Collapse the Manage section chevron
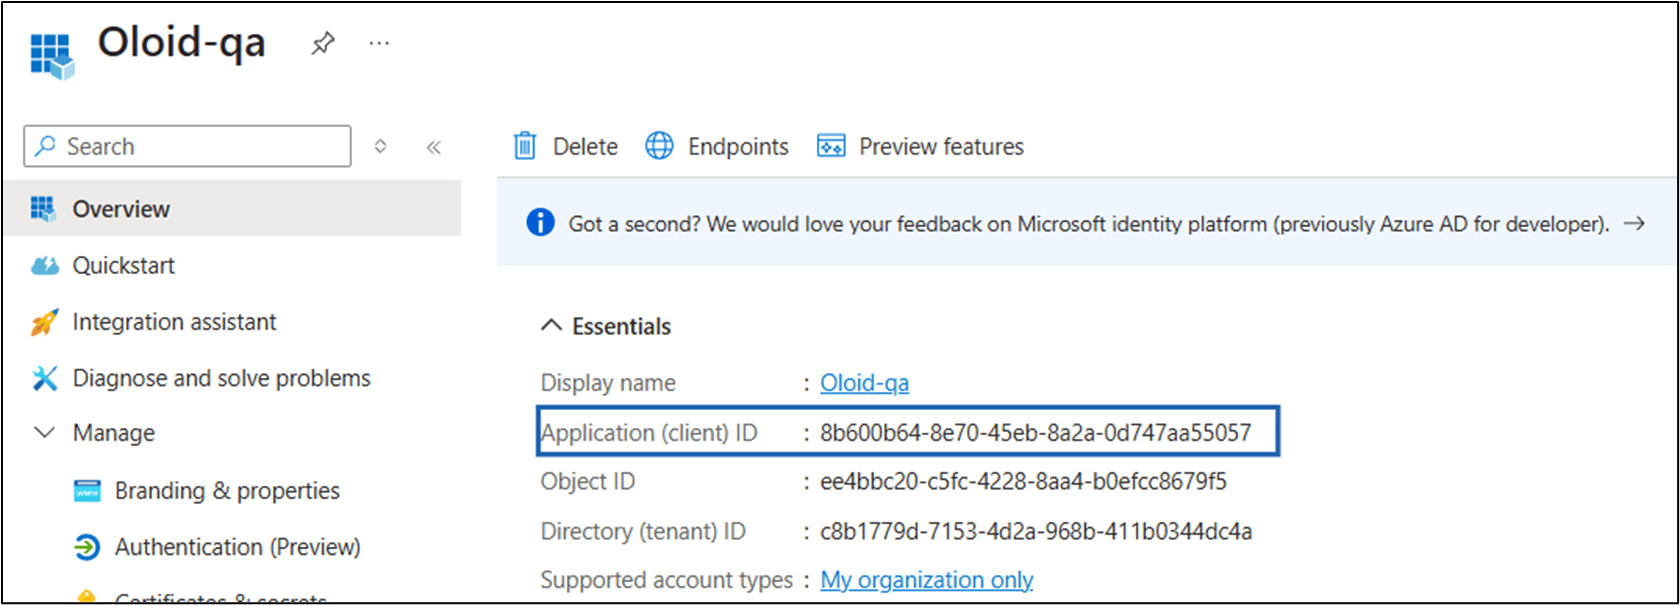This screenshot has height=605, width=1680. pyautogui.click(x=44, y=432)
